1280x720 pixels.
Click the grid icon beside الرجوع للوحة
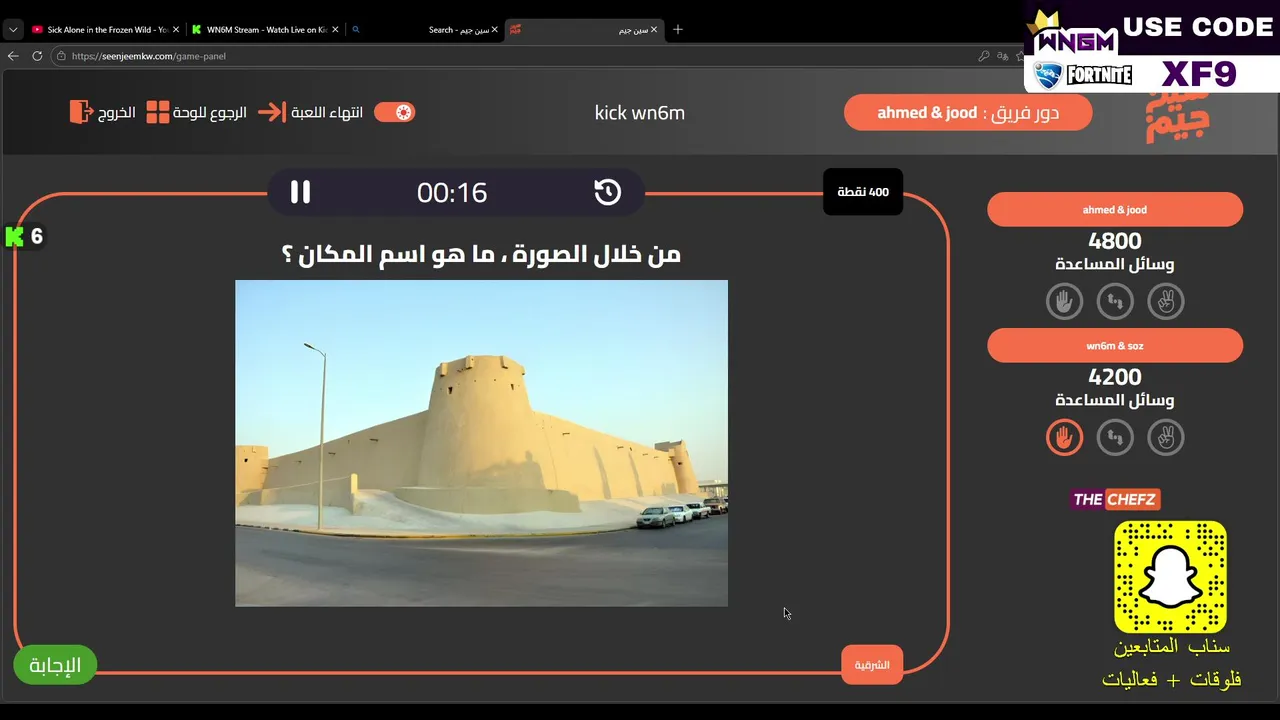coord(158,112)
